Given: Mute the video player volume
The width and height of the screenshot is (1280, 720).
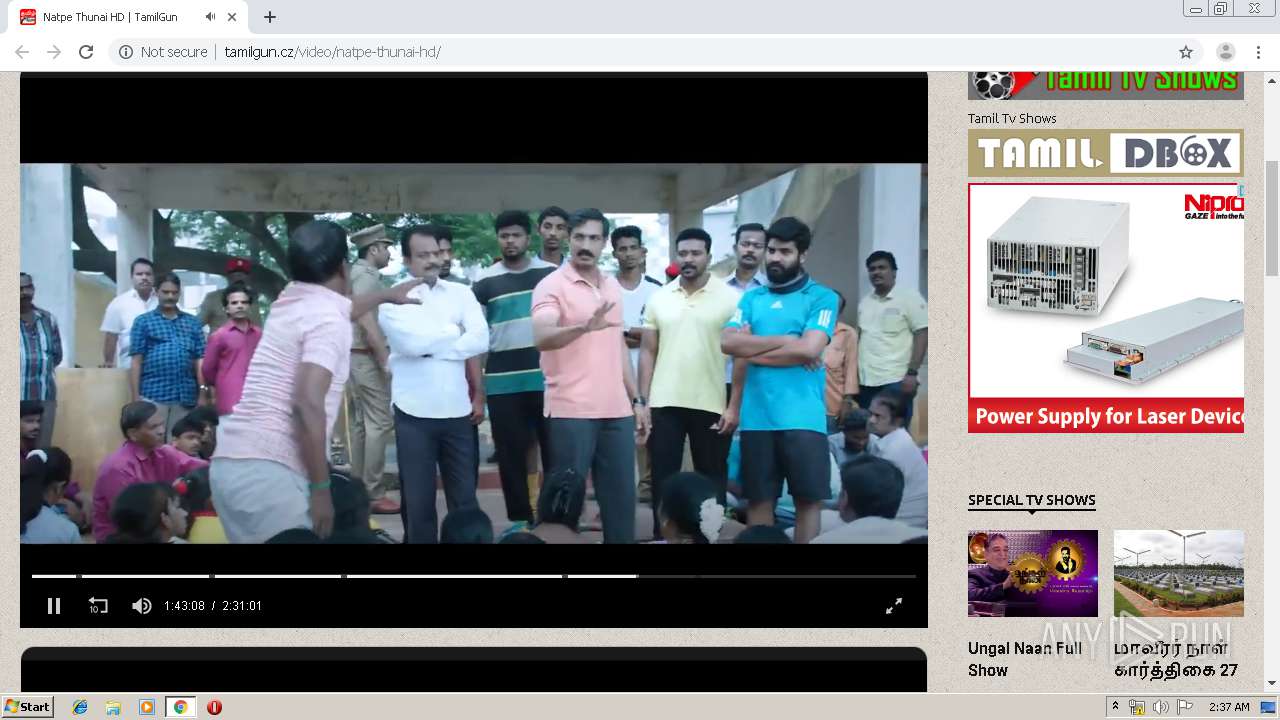Looking at the screenshot, I should (142, 606).
